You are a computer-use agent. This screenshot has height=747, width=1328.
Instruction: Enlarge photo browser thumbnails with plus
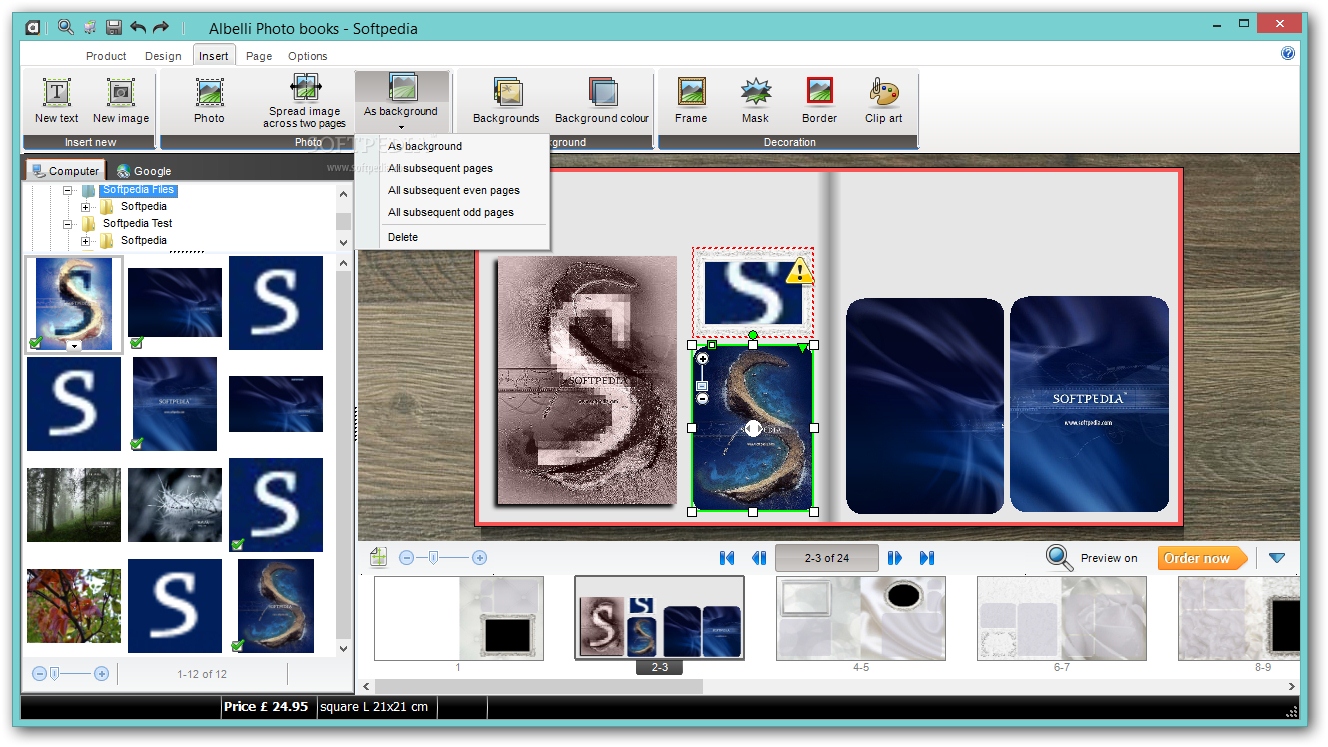pyautogui.click(x=101, y=674)
